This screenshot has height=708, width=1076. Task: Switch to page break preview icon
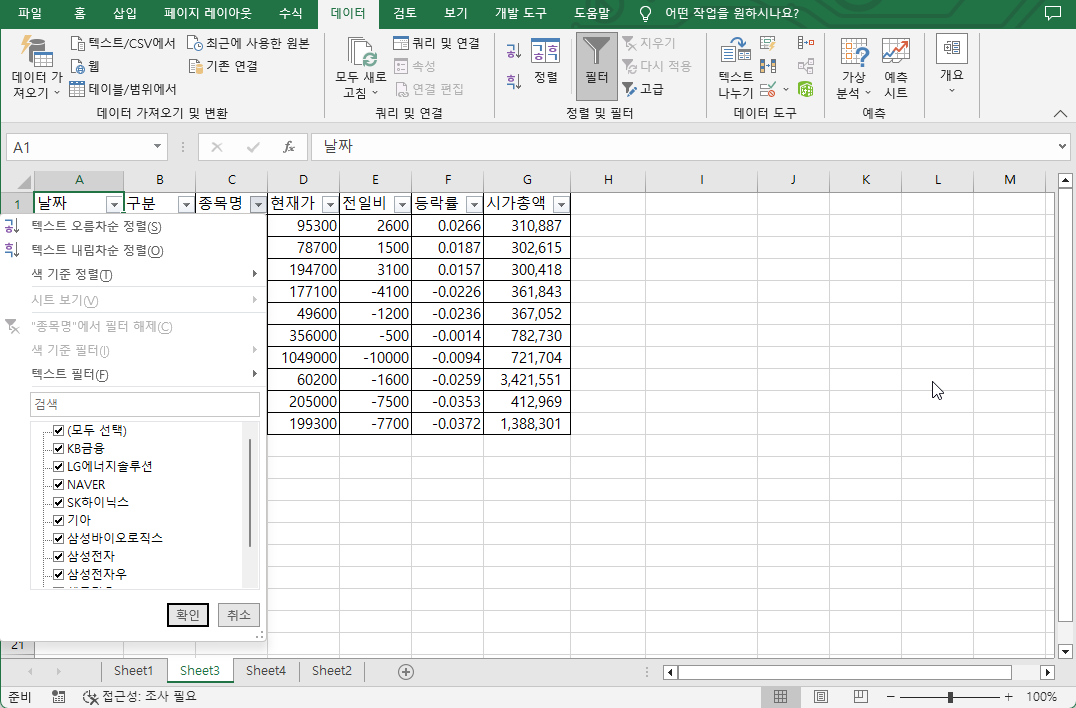(x=861, y=697)
